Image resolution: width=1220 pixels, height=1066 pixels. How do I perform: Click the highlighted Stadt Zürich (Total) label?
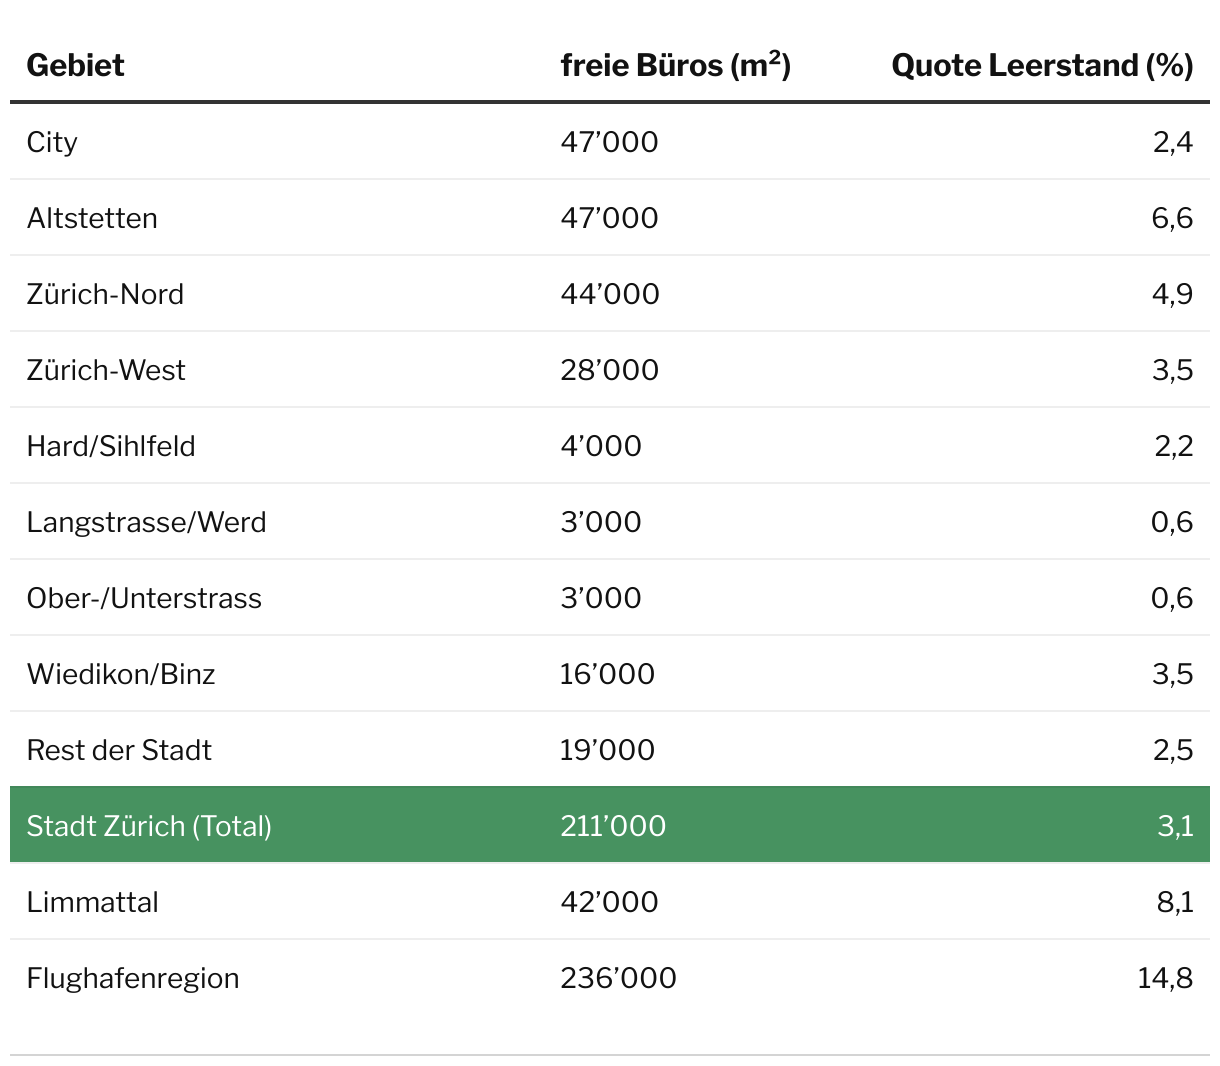149,826
